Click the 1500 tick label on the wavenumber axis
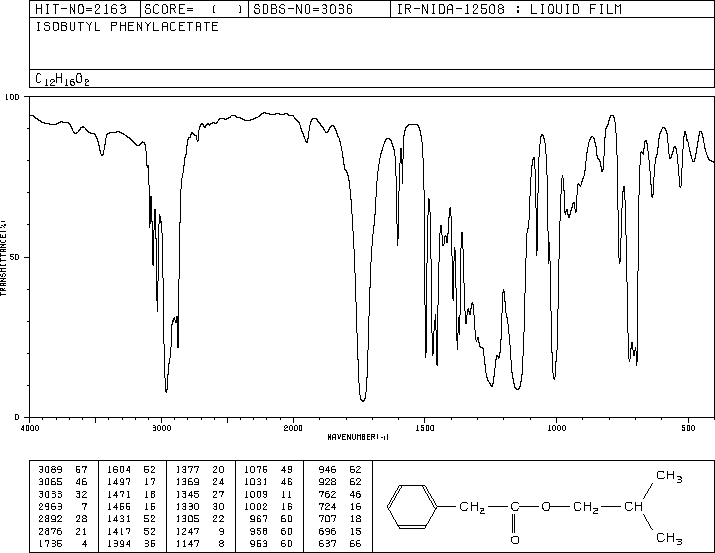 point(425,428)
